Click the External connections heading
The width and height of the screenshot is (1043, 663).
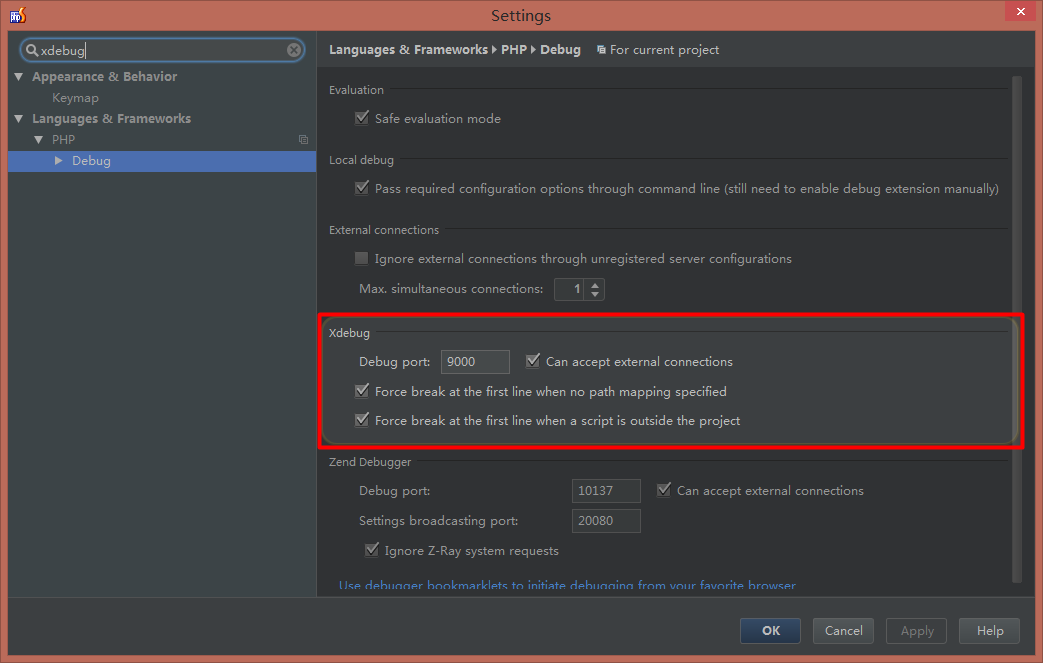click(384, 230)
